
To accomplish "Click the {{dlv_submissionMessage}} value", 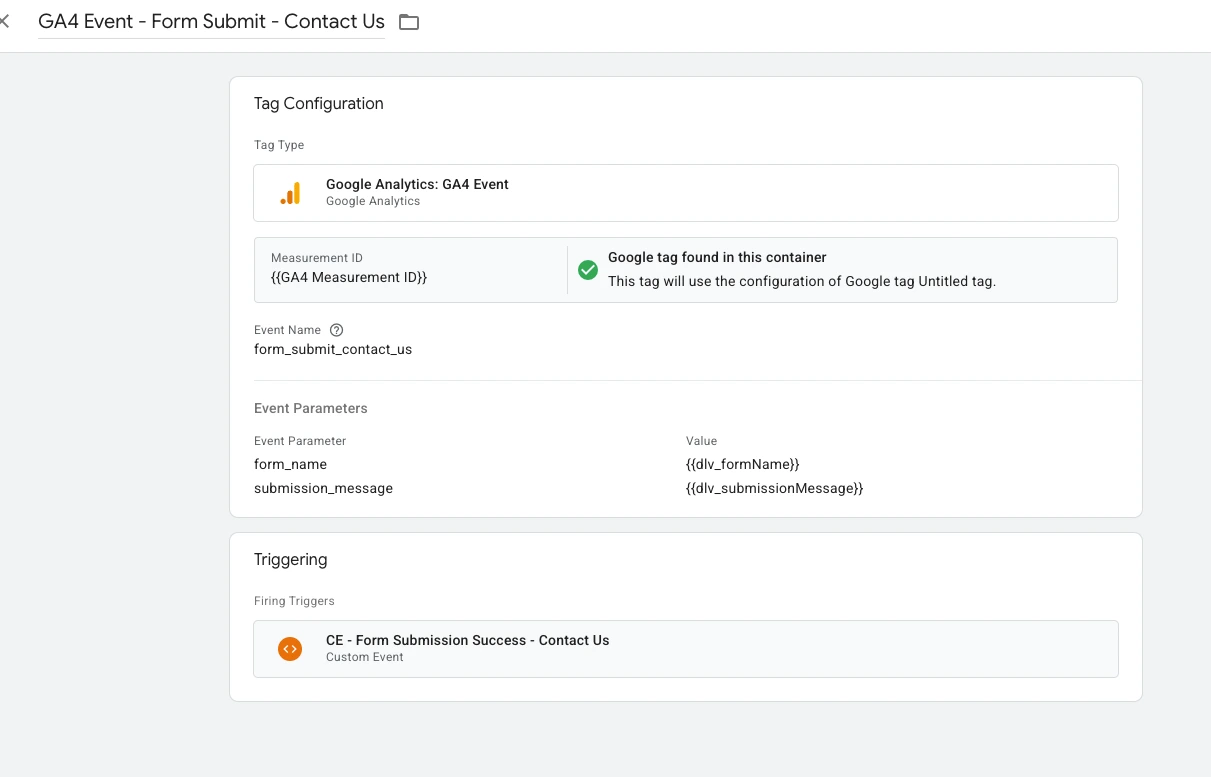I will coord(775,489).
